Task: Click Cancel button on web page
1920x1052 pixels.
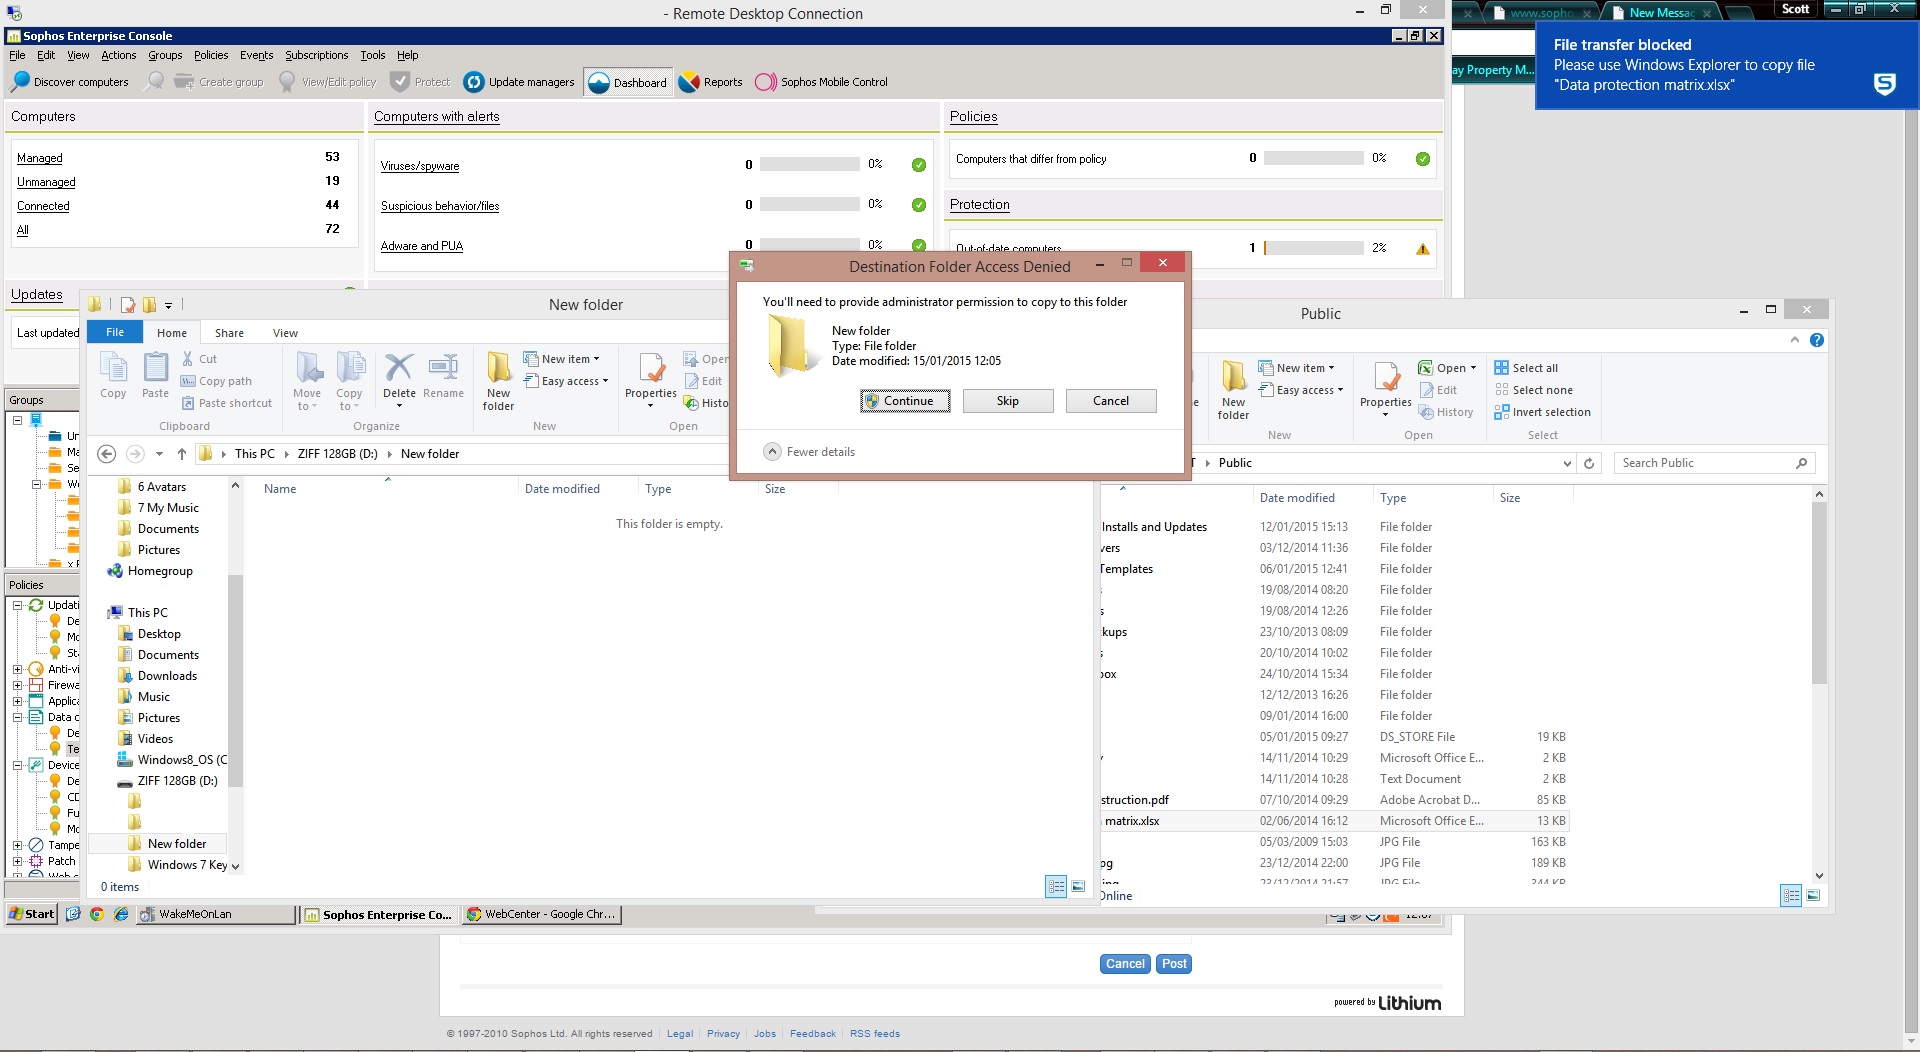Action: coord(1125,964)
